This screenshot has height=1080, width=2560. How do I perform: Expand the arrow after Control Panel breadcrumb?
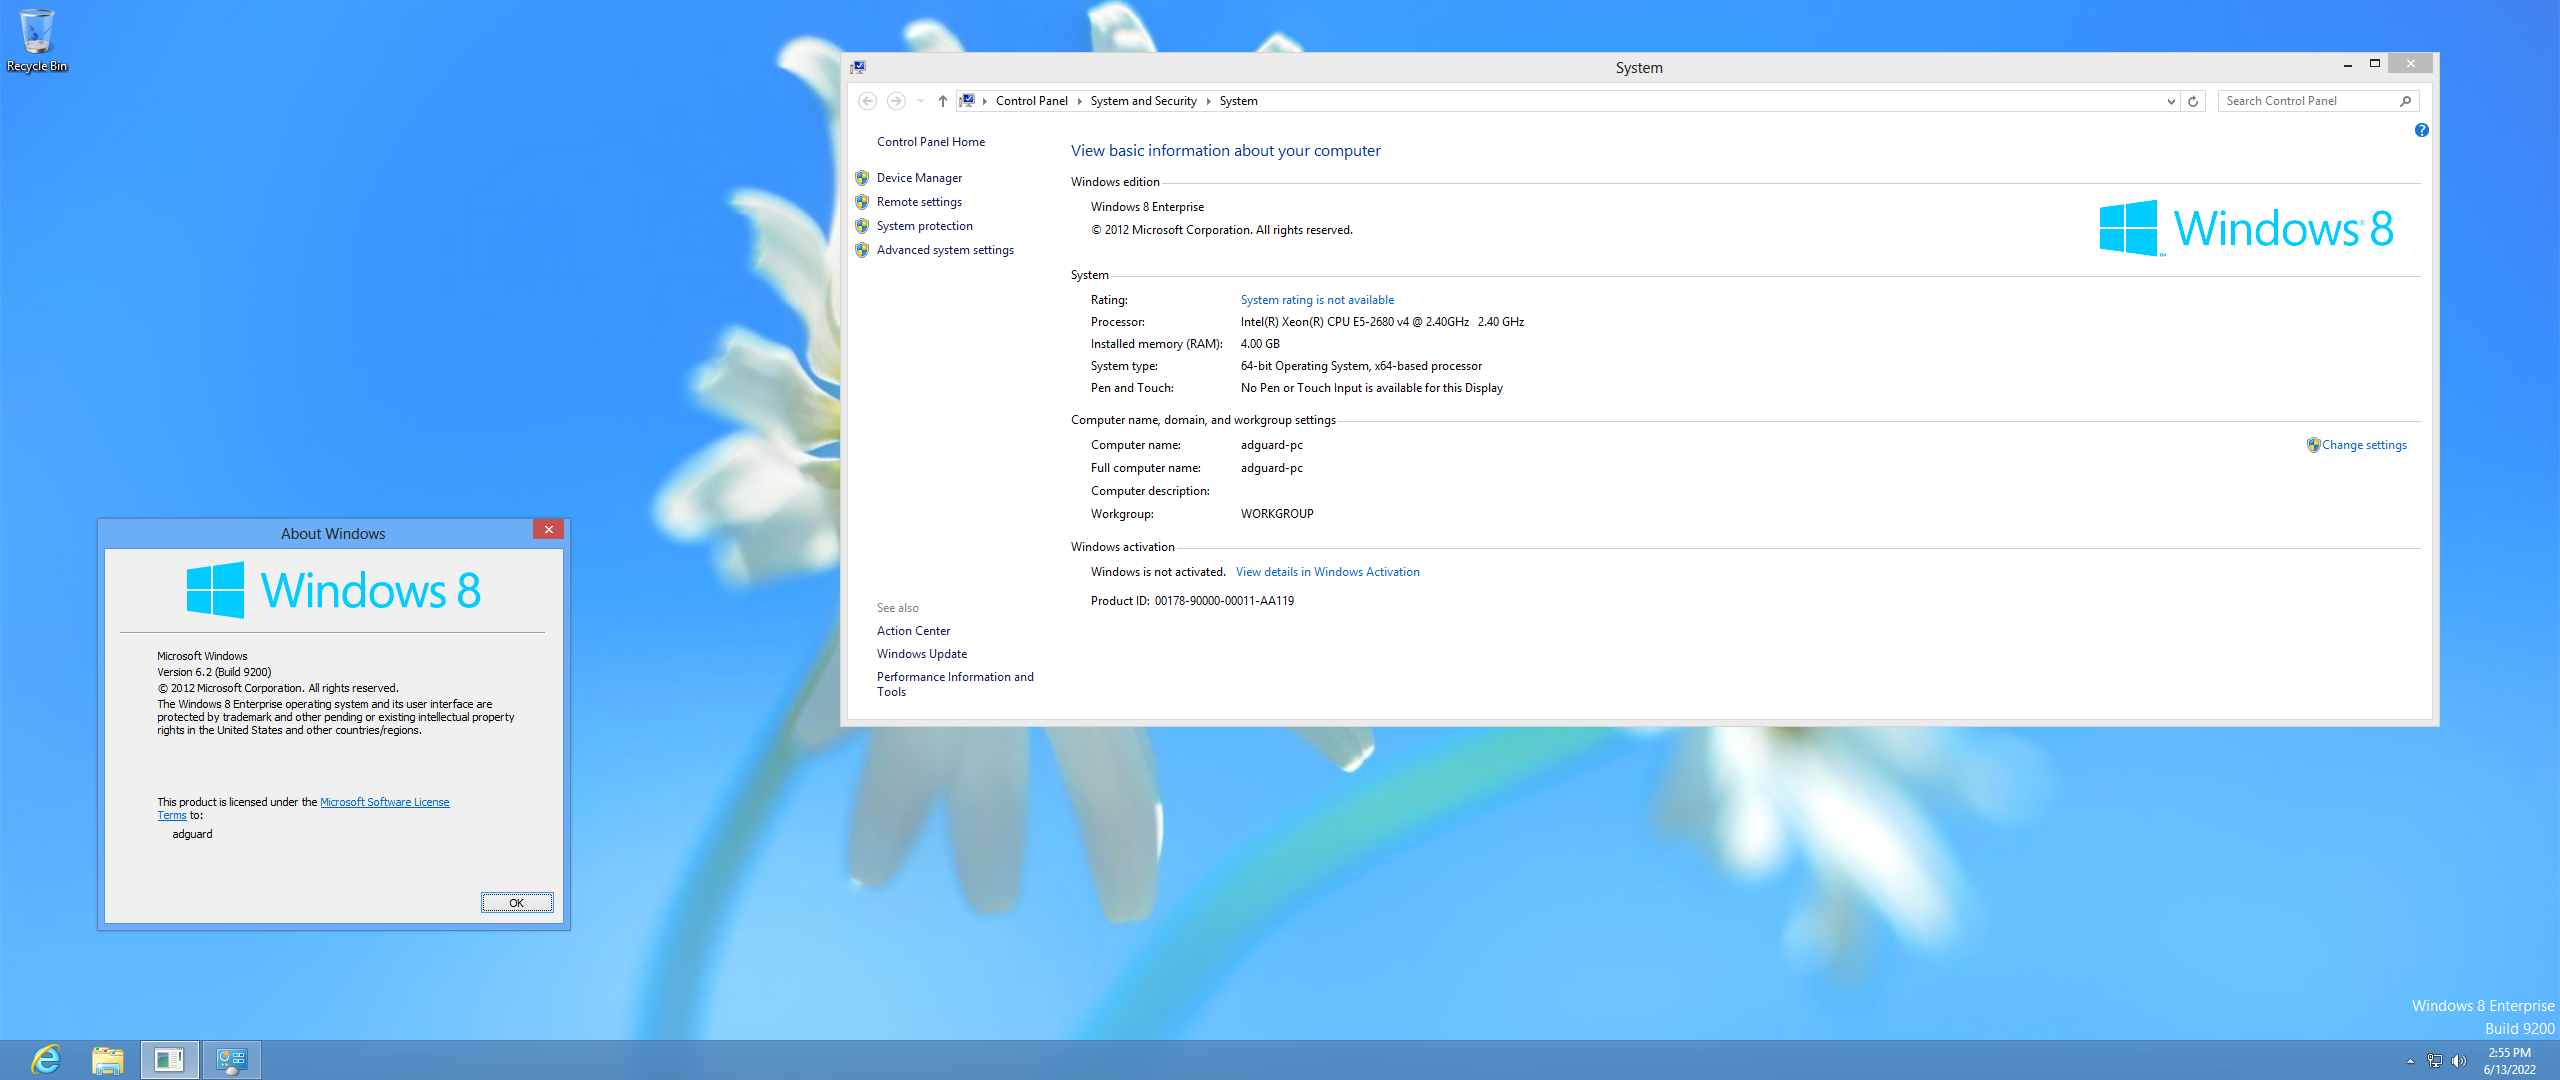[x=1079, y=101]
